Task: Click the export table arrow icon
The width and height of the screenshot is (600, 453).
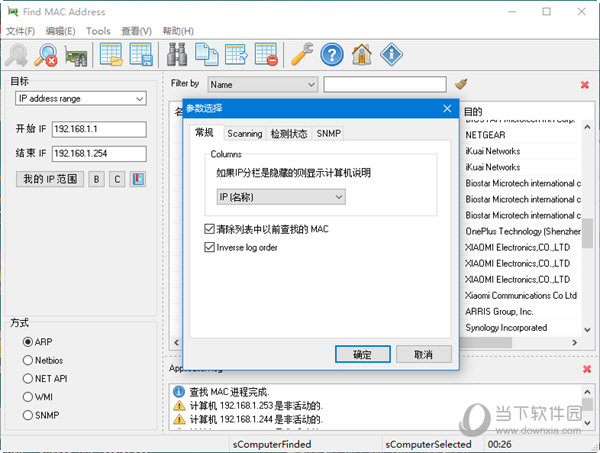Action: (236, 55)
